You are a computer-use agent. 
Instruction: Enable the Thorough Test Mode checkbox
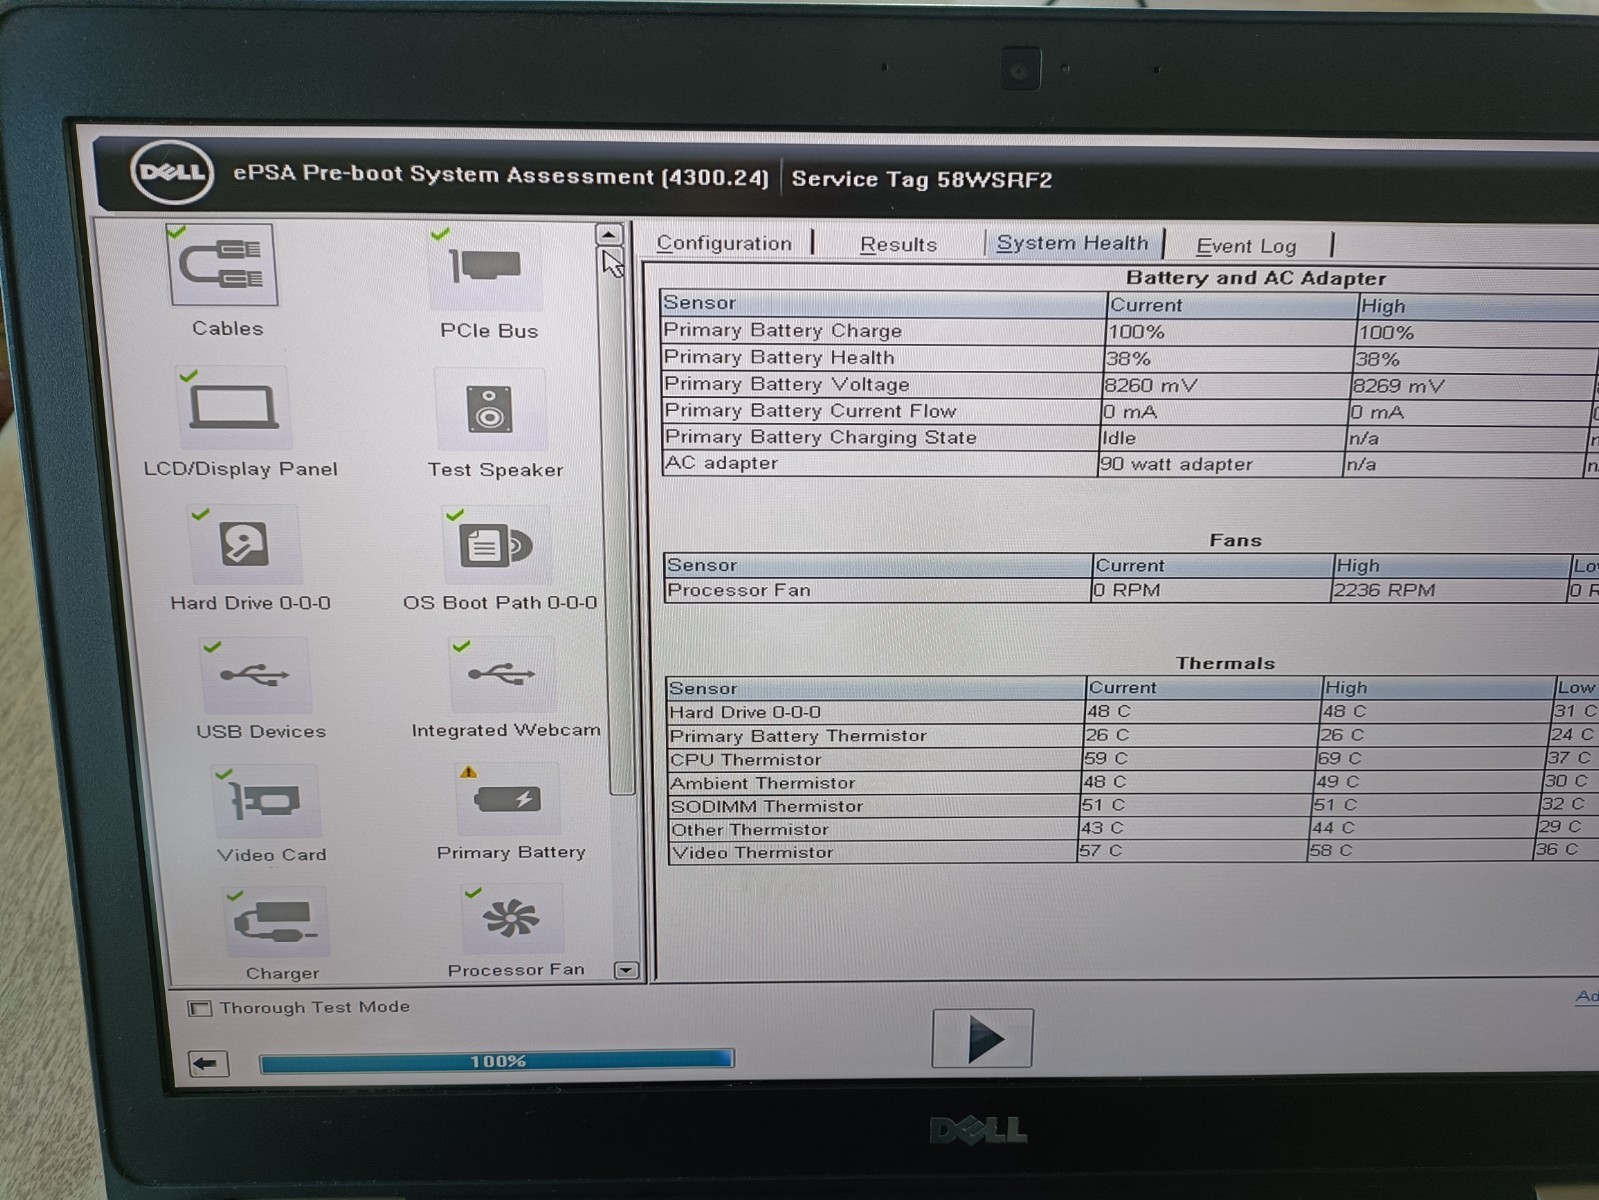(199, 1008)
